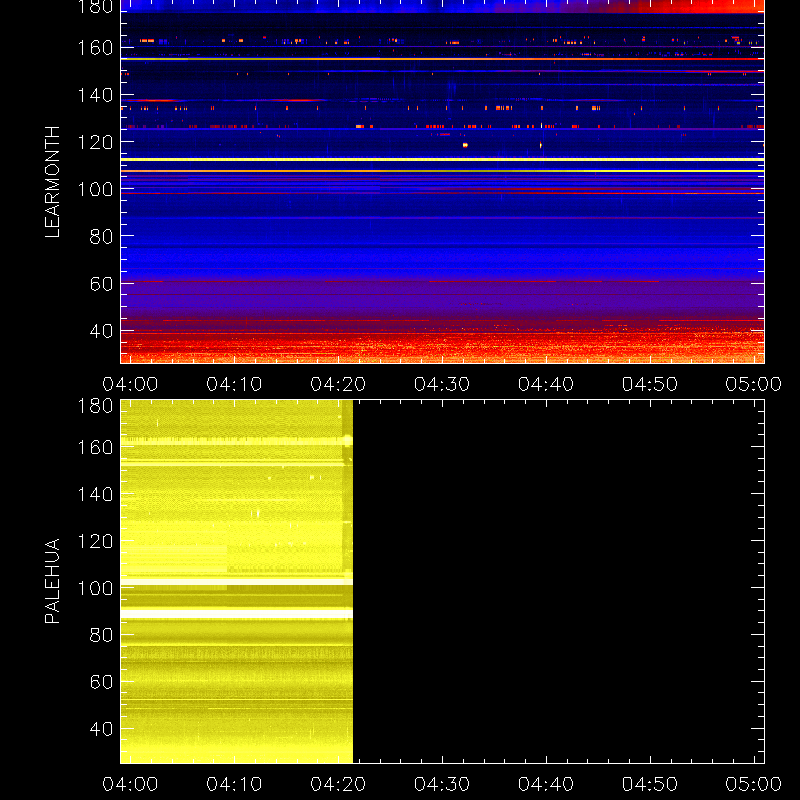Screen dimensions: 800x800
Task: Select the 40 frequency label on the Learmonth plot
Action: pyautogui.click(x=101, y=331)
